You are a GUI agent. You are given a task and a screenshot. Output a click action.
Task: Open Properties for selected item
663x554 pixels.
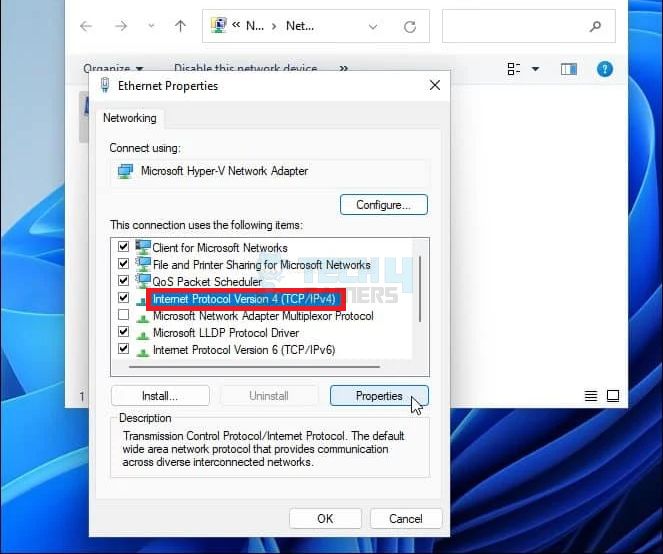(x=379, y=396)
